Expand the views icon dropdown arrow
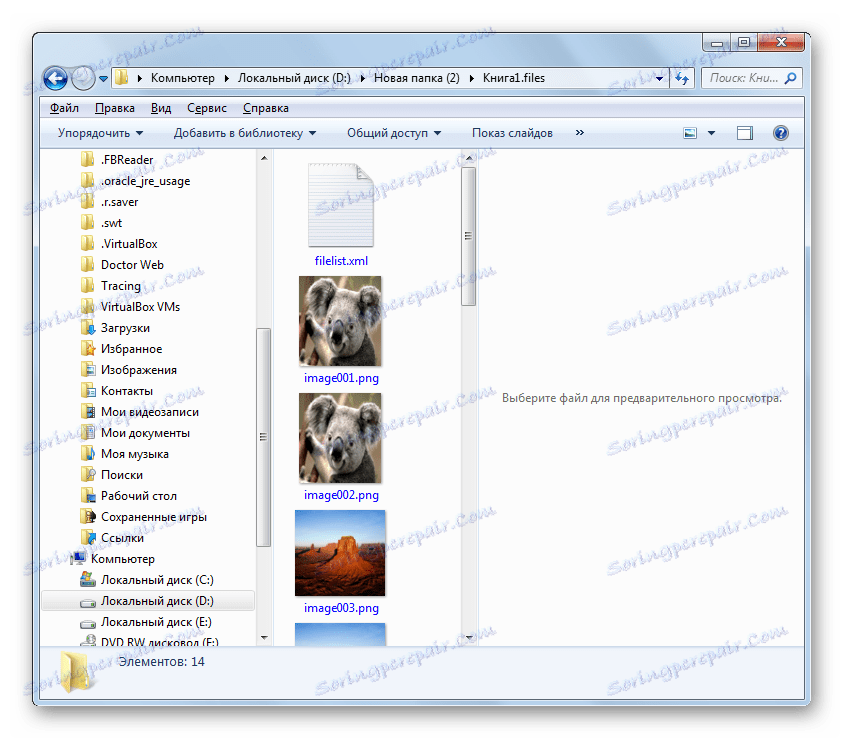Image resolution: width=844 pixels, height=739 pixels. point(712,132)
